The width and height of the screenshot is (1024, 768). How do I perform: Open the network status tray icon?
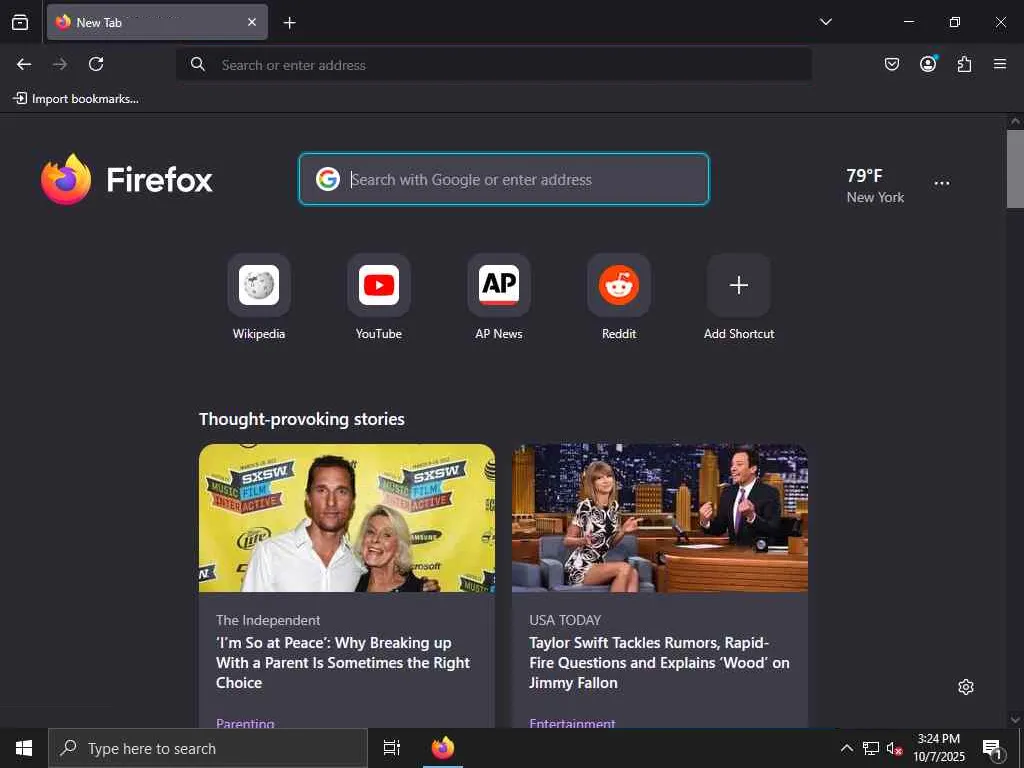pyautogui.click(x=871, y=748)
